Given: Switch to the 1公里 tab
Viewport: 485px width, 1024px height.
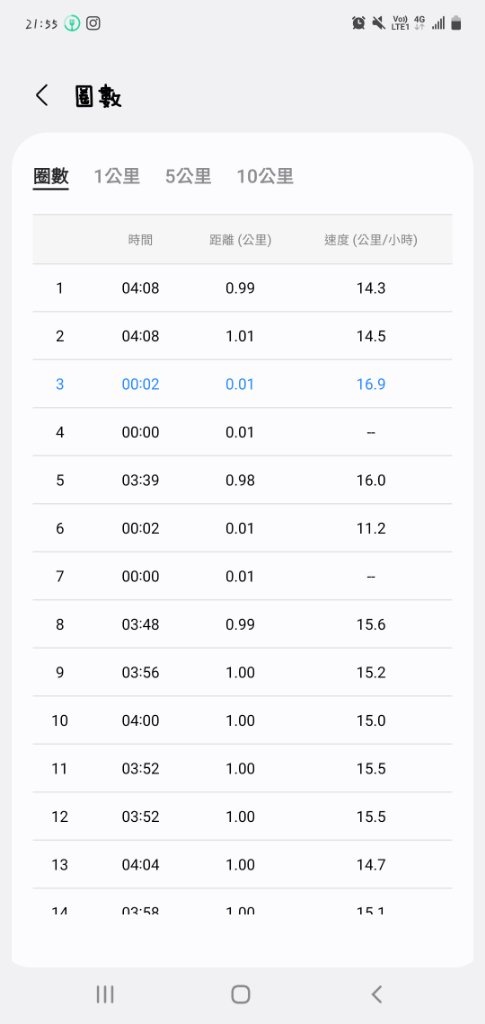Looking at the screenshot, I should pyautogui.click(x=117, y=176).
